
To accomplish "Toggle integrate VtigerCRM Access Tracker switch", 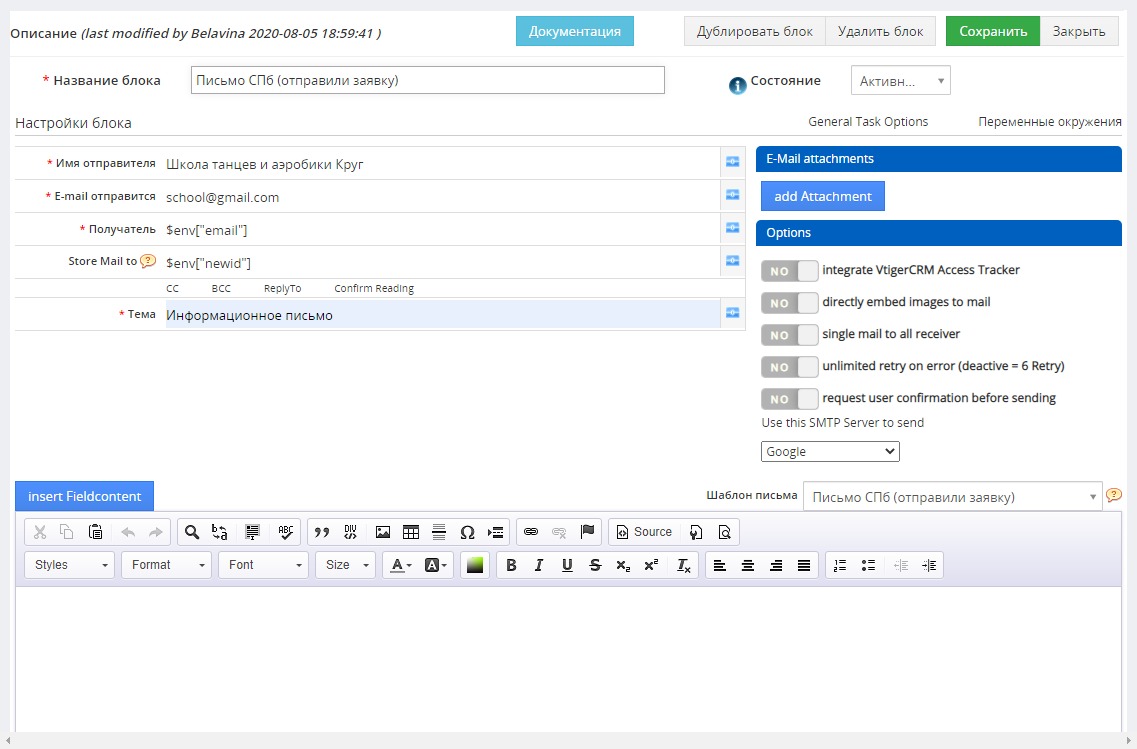I will [x=789, y=271].
